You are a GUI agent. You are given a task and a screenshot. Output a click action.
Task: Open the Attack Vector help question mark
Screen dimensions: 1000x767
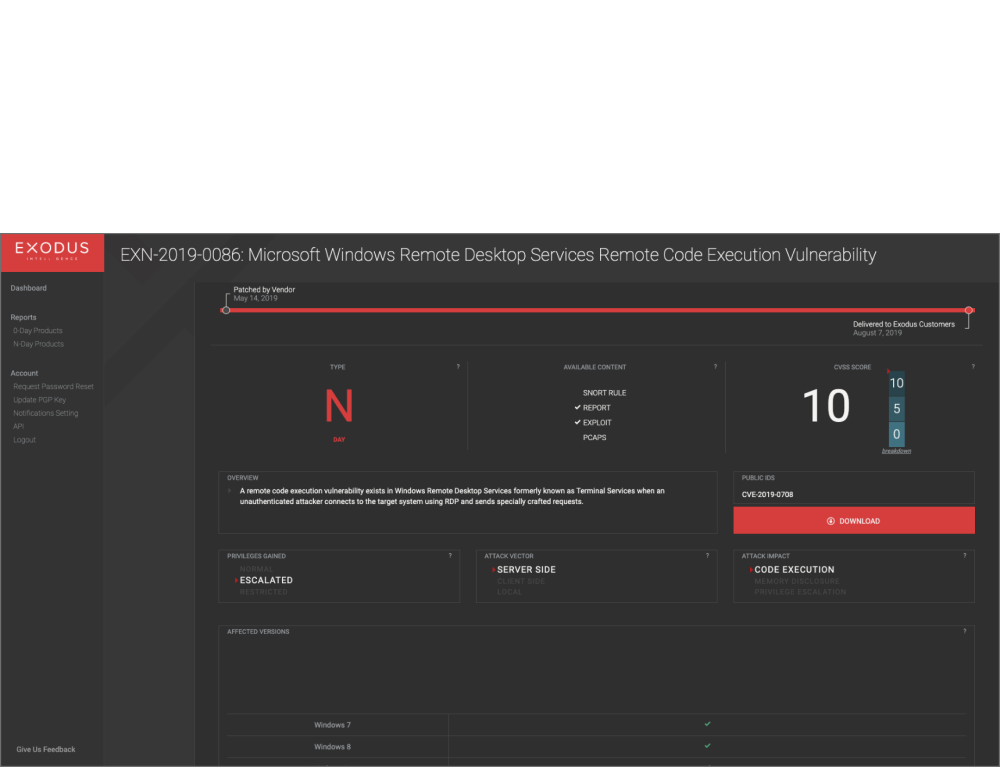pyautogui.click(x=707, y=556)
